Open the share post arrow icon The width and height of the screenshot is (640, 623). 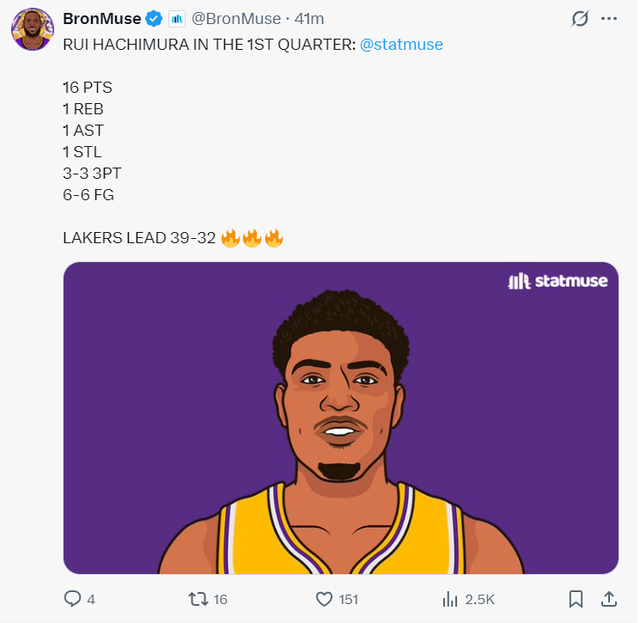click(608, 599)
